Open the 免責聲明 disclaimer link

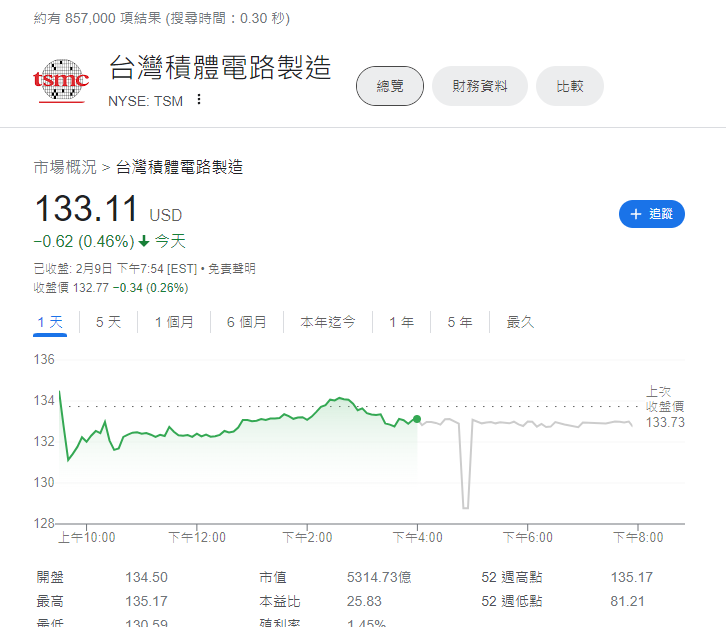[232, 269]
